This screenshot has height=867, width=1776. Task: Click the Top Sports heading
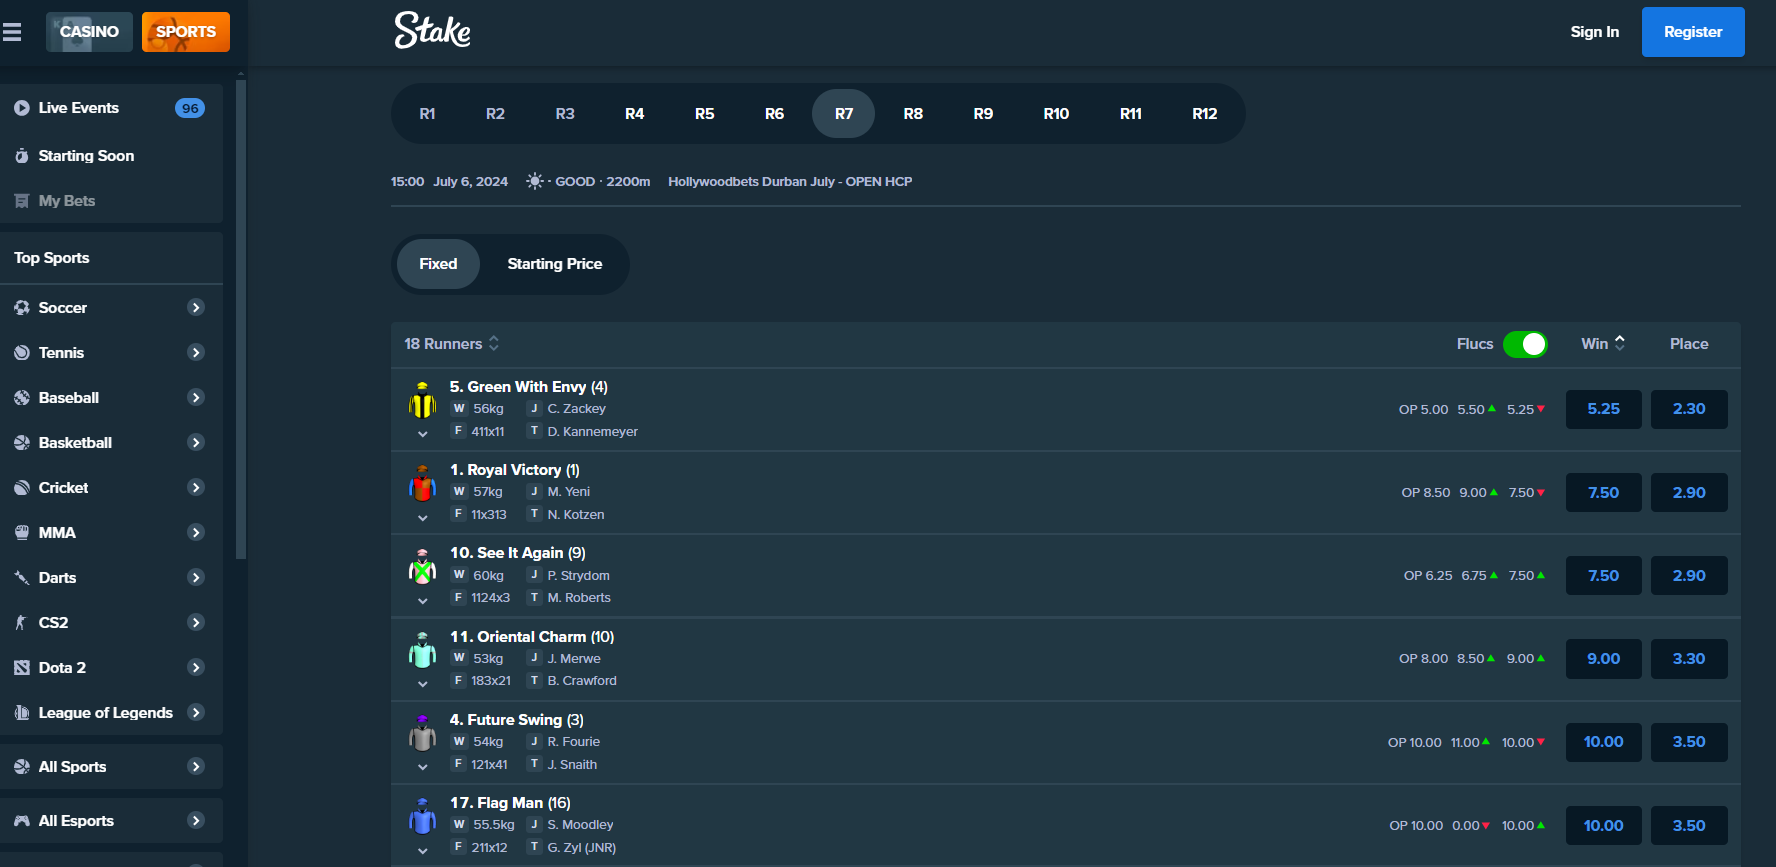tap(52, 258)
